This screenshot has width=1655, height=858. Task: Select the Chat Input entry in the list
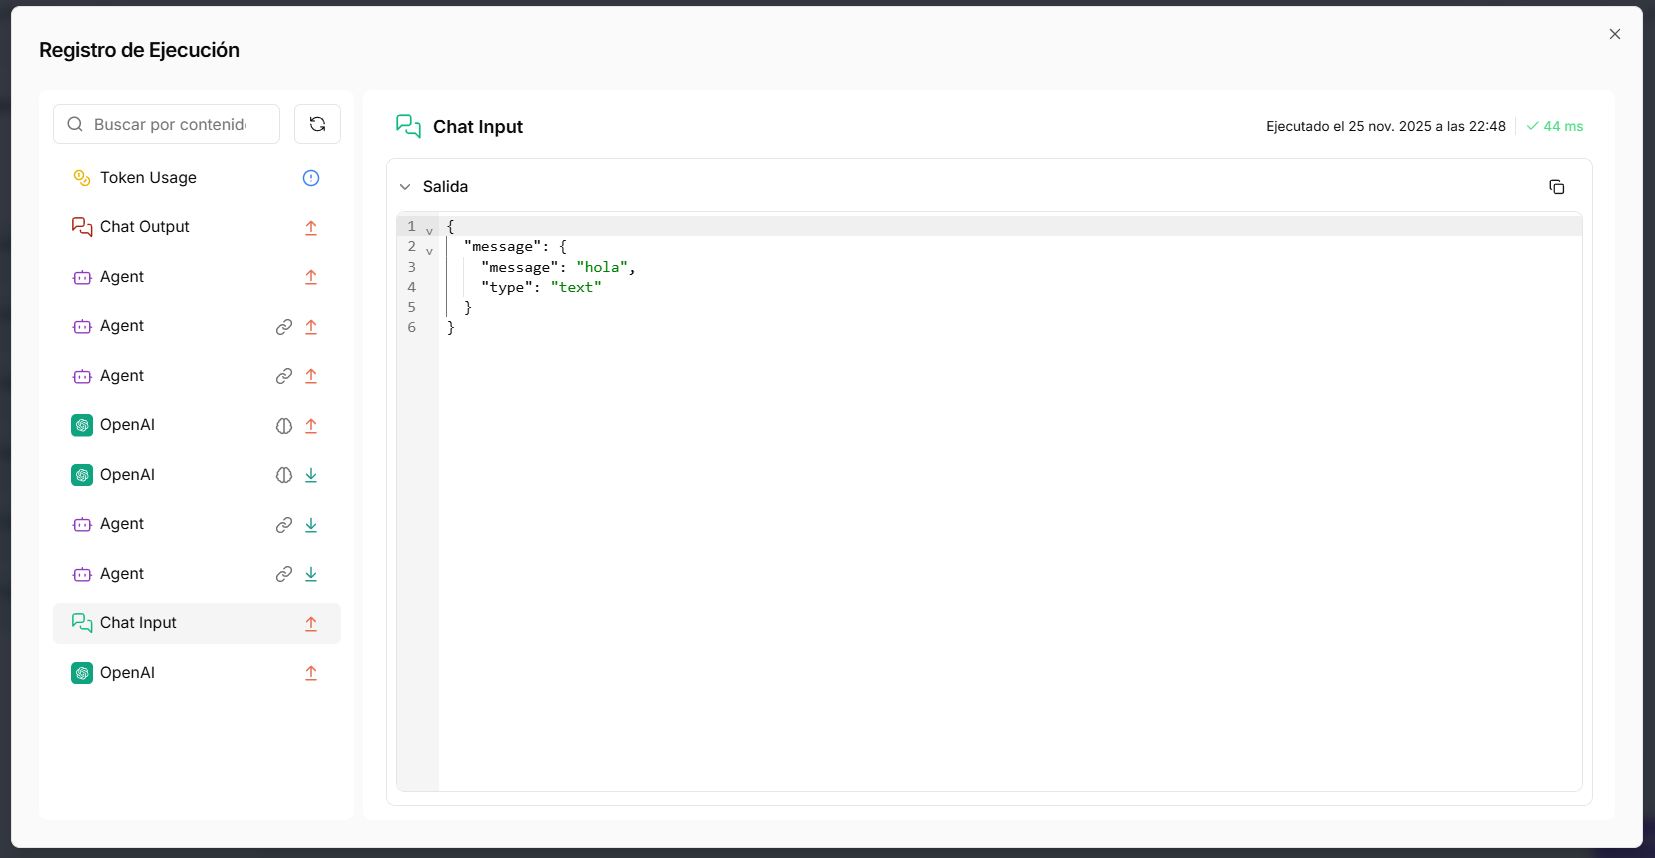[138, 623]
